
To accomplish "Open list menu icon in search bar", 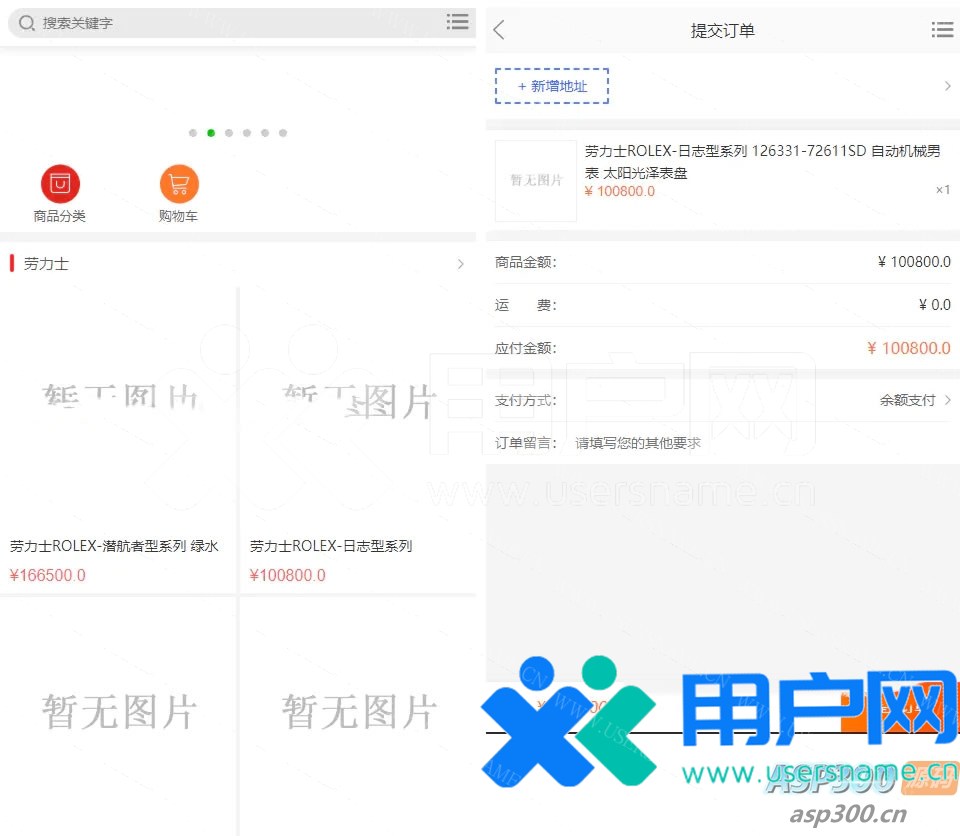I will click(457, 22).
